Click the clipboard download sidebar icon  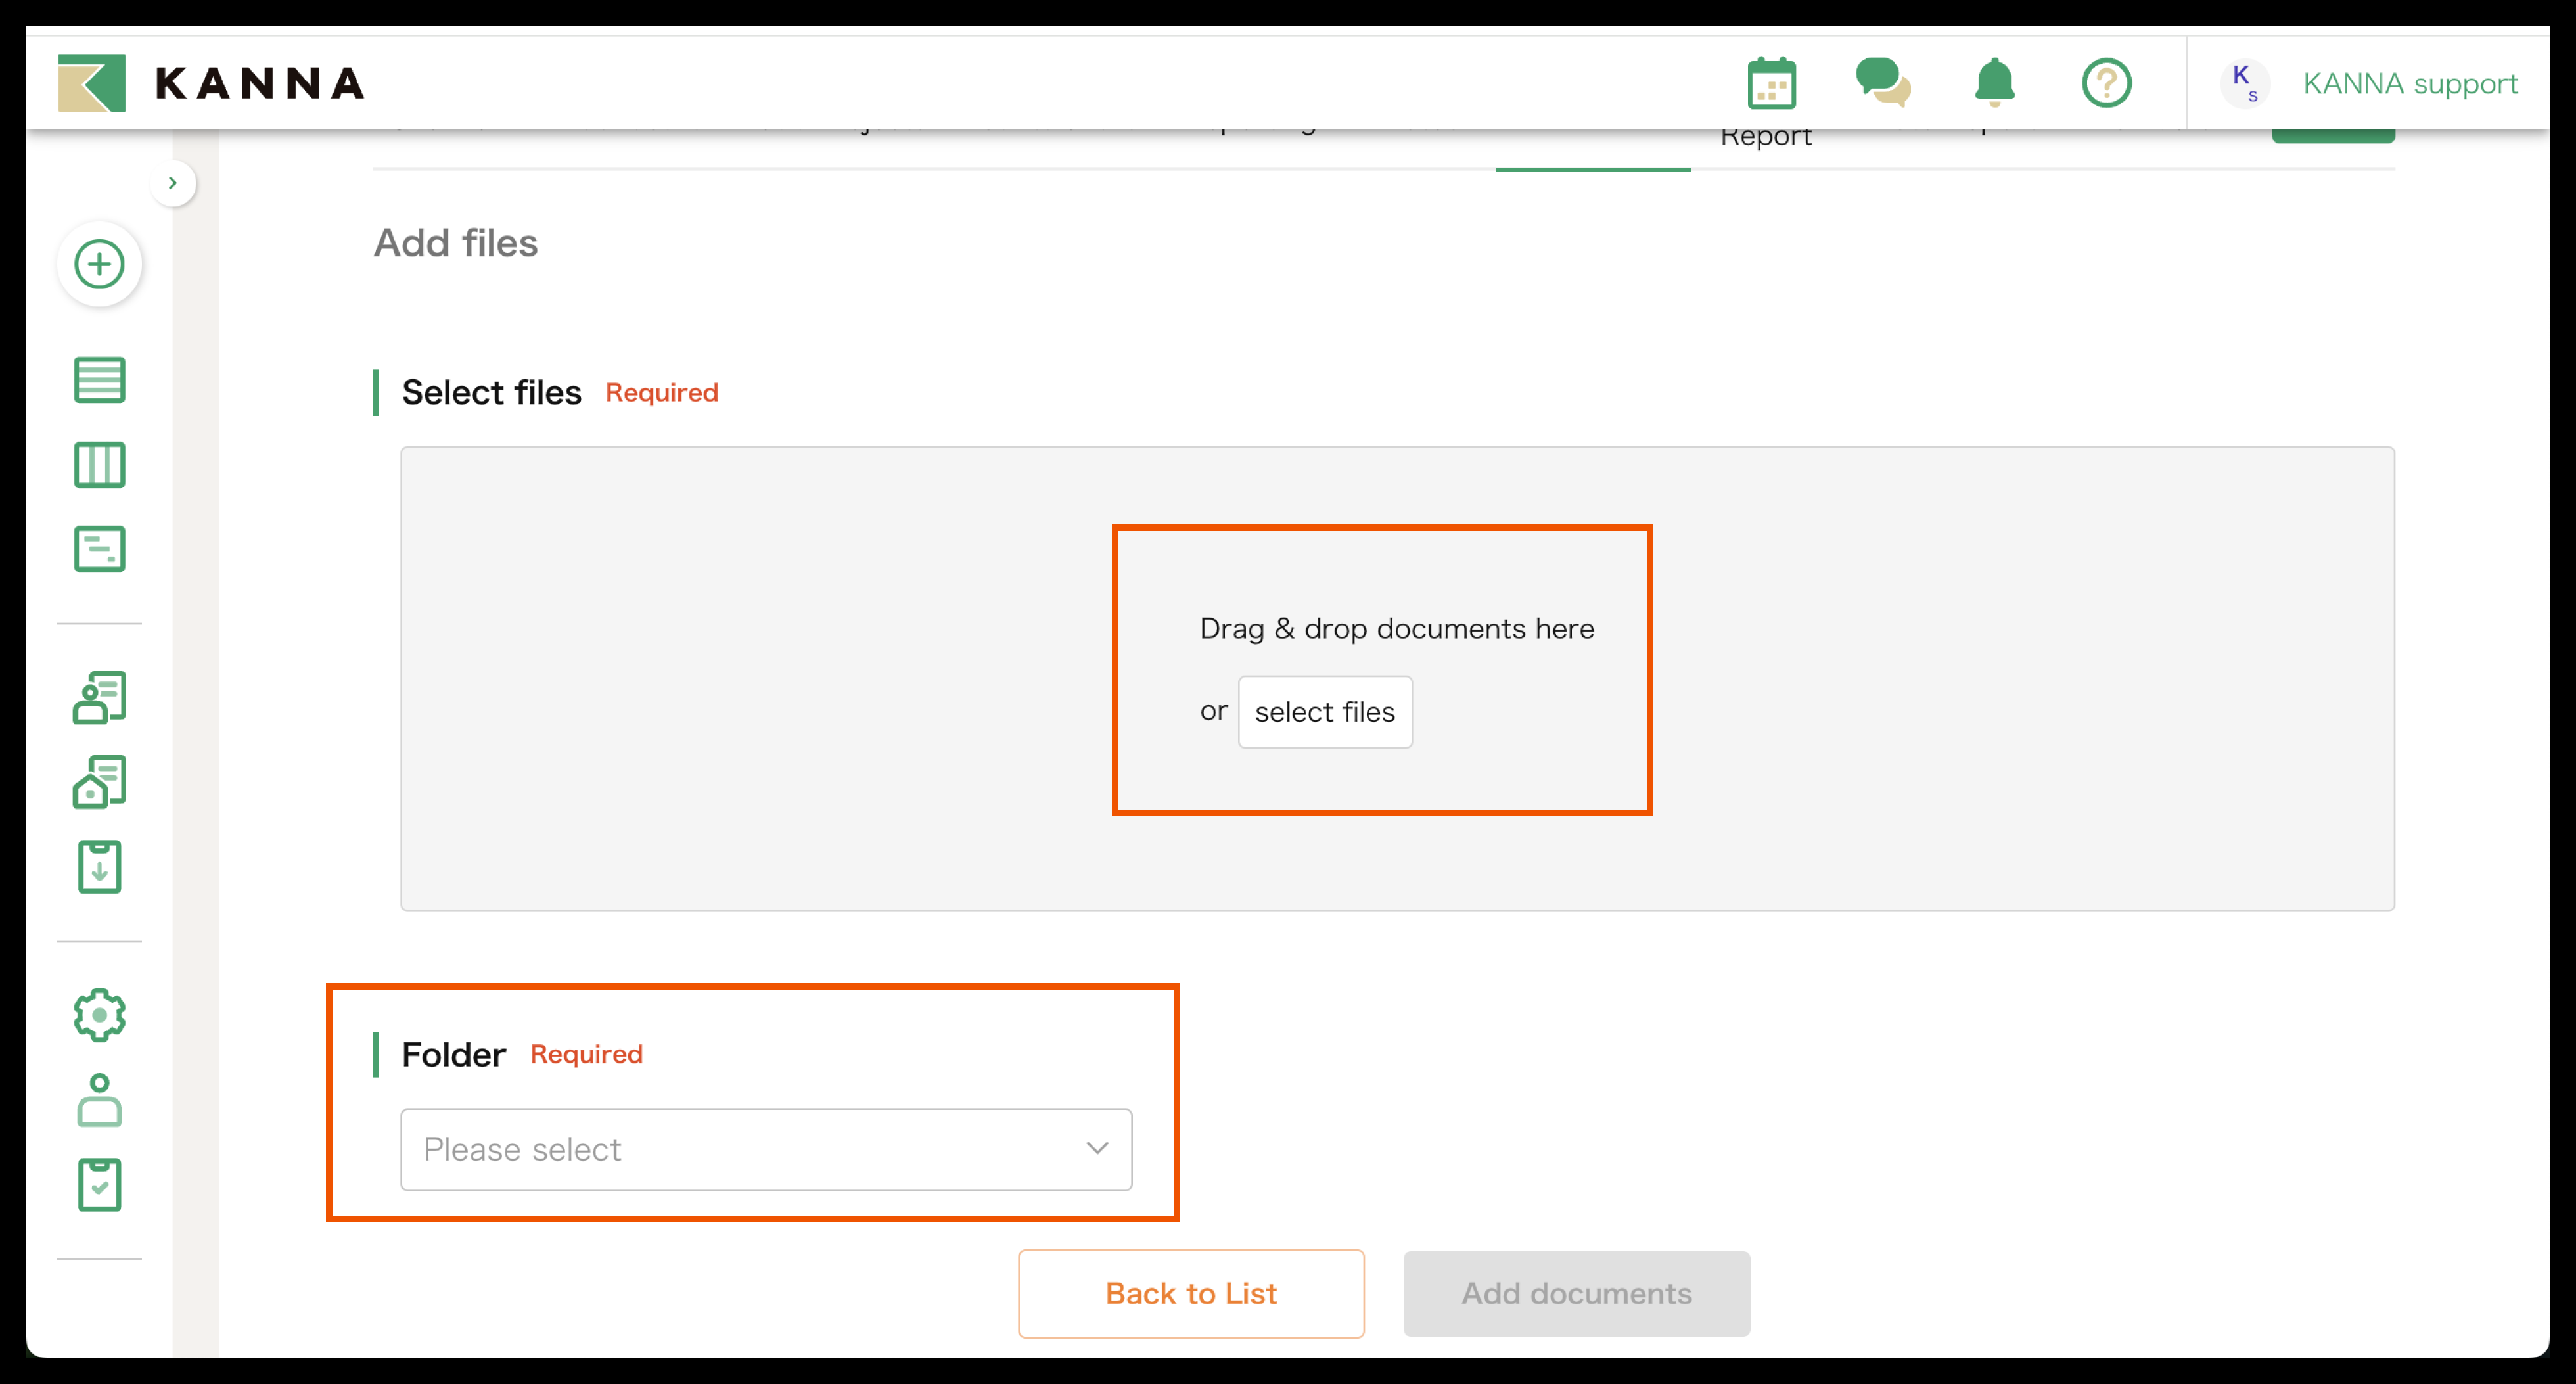pyautogui.click(x=99, y=867)
